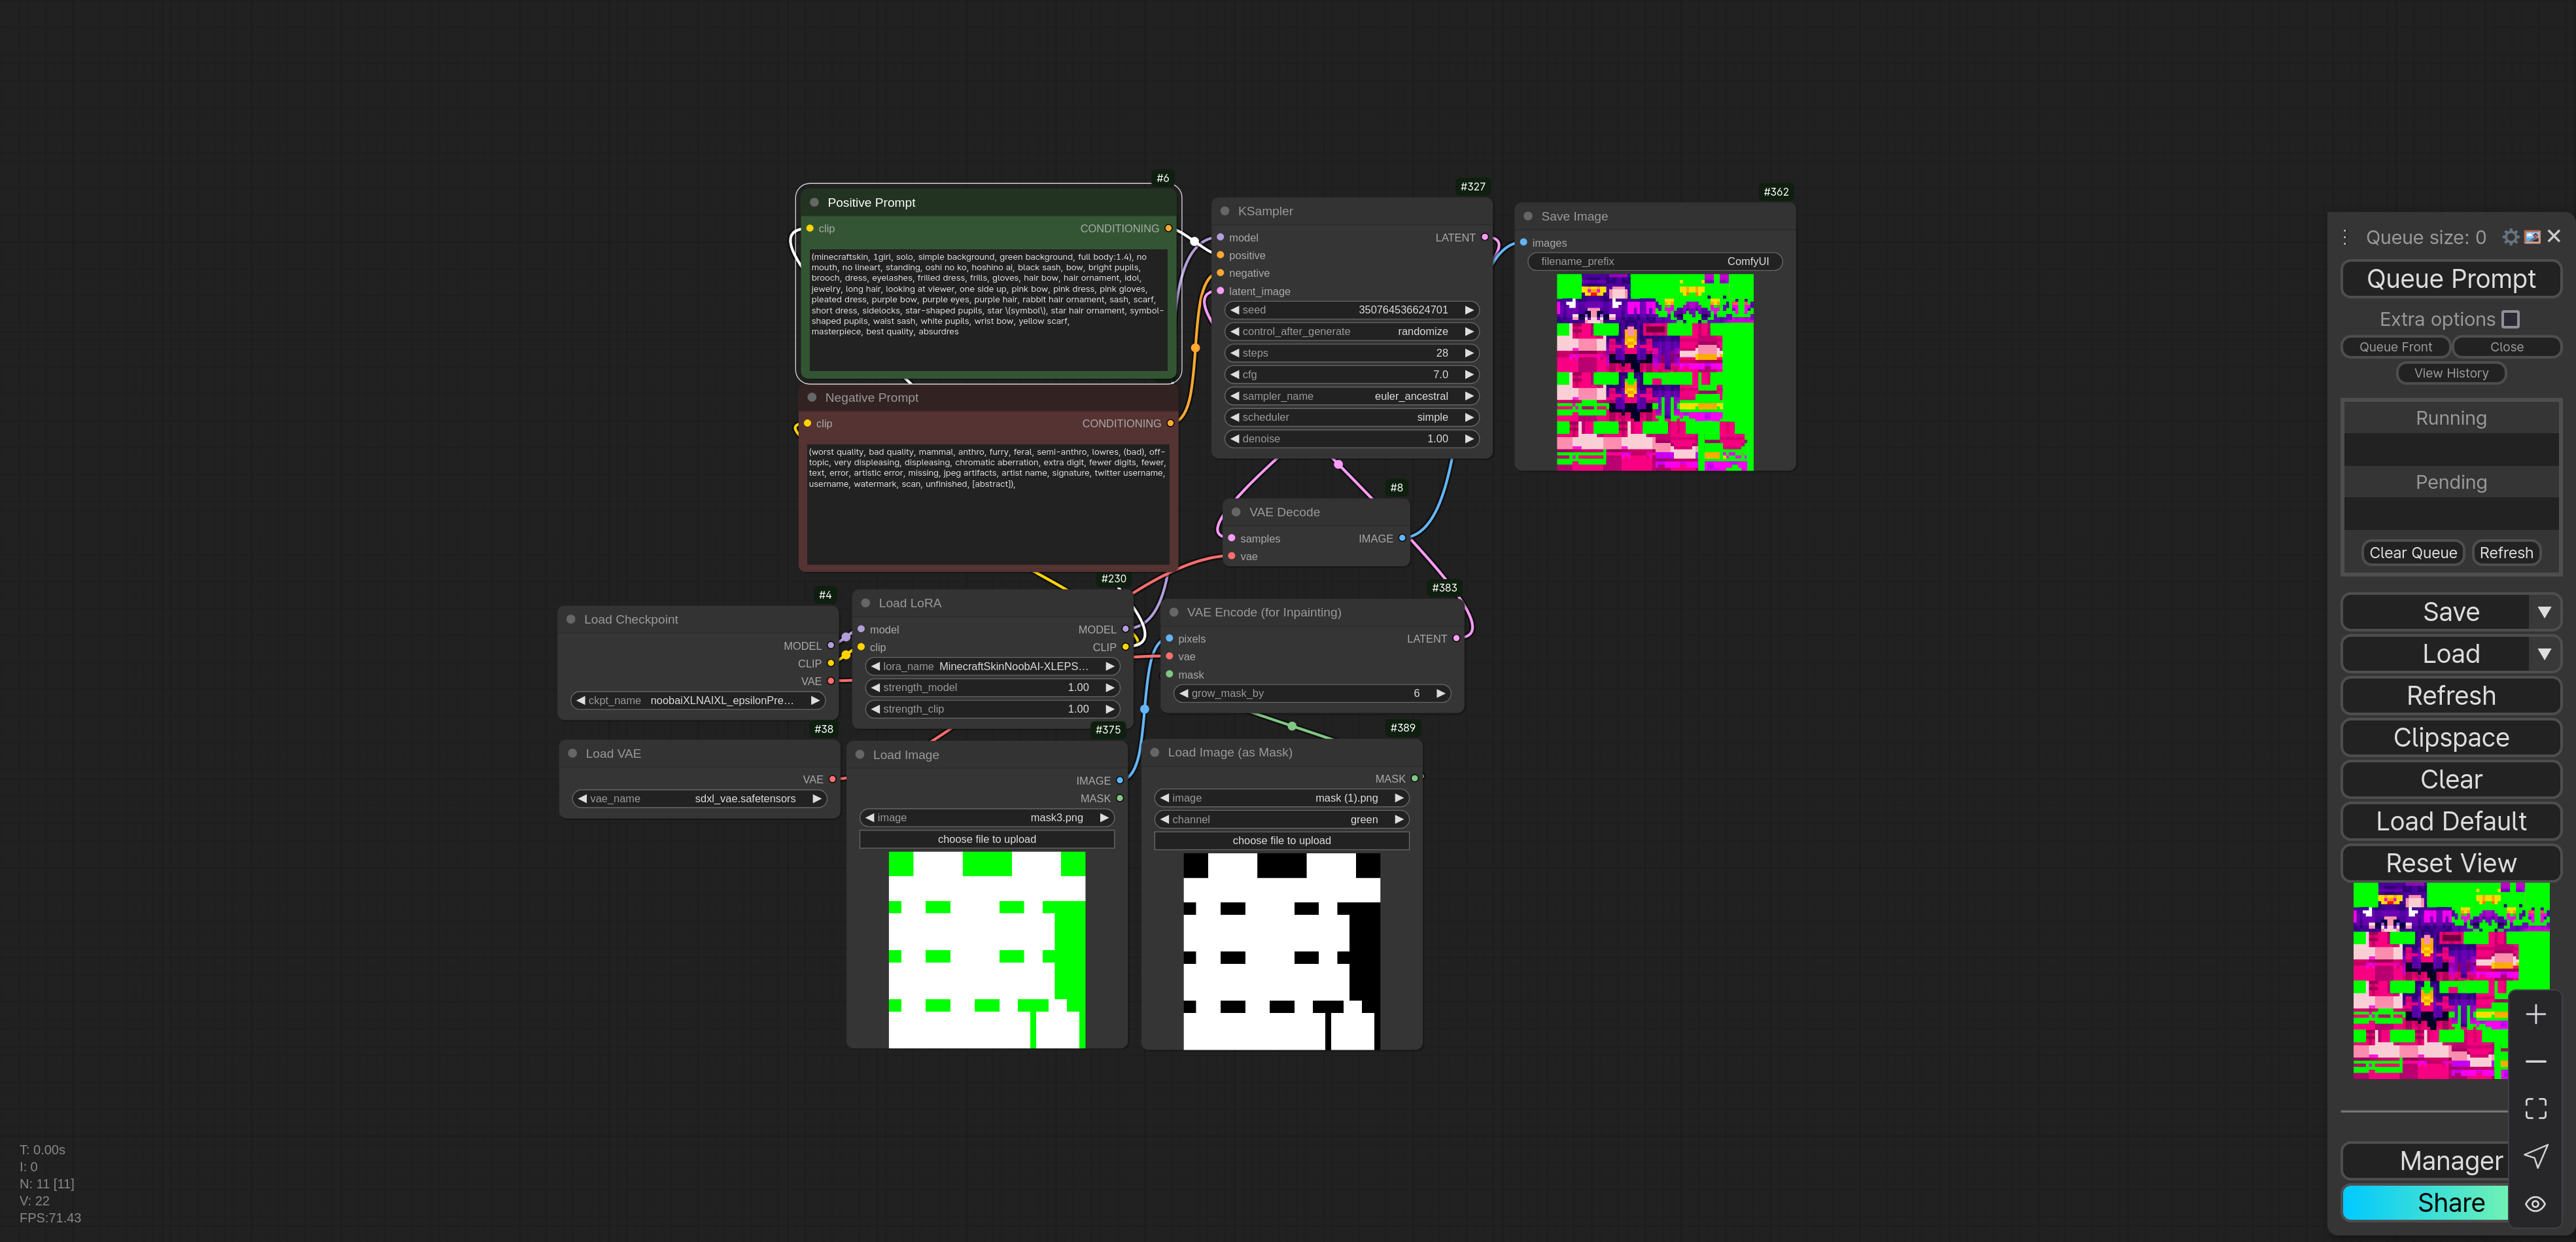Click the three-dot drag handle of queue panel
Viewport: 2576px width, 1242px height.
2345,237
